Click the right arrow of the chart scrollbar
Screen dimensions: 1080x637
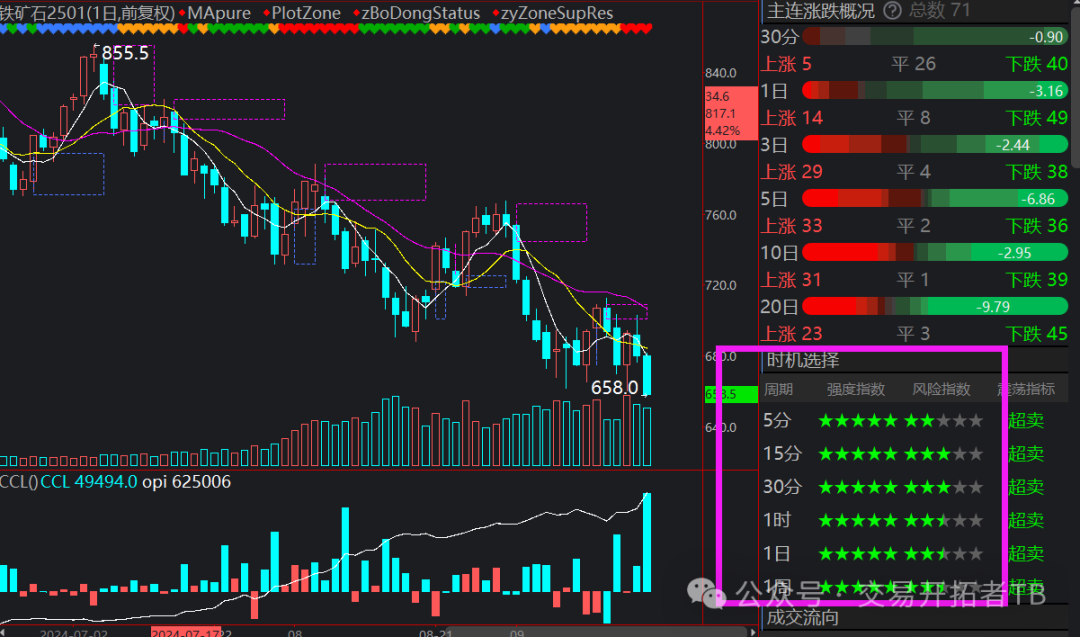[753, 631]
